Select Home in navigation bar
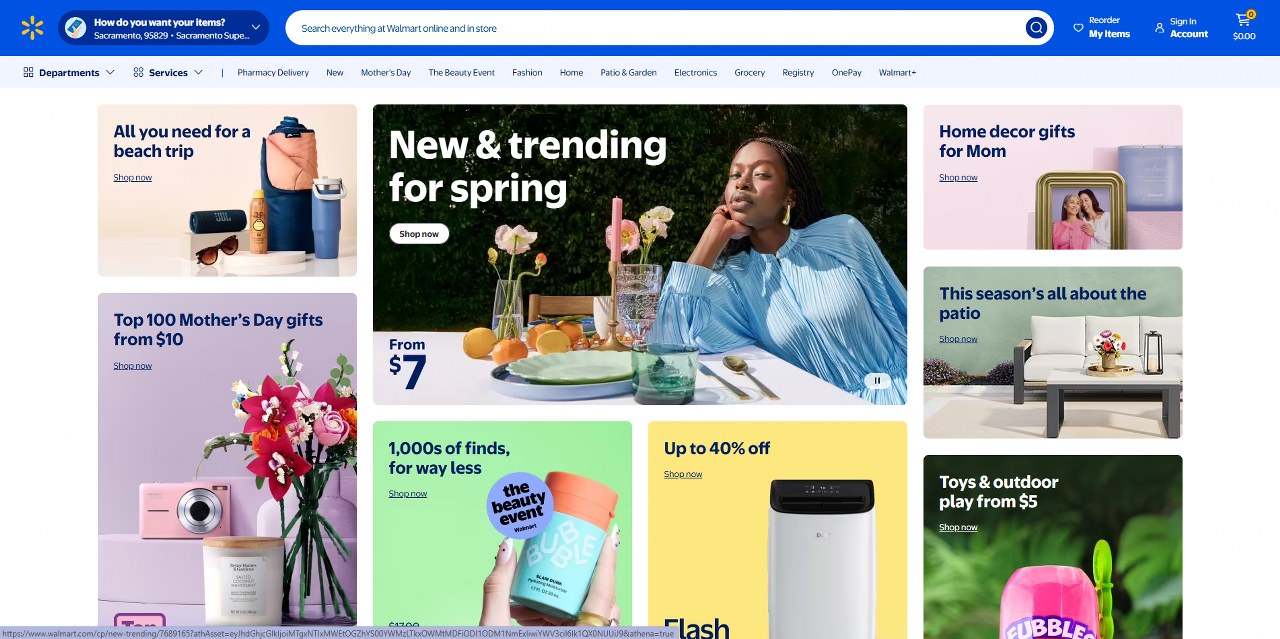This screenshot has height=639, width=1280. click(x=571, y=72)
